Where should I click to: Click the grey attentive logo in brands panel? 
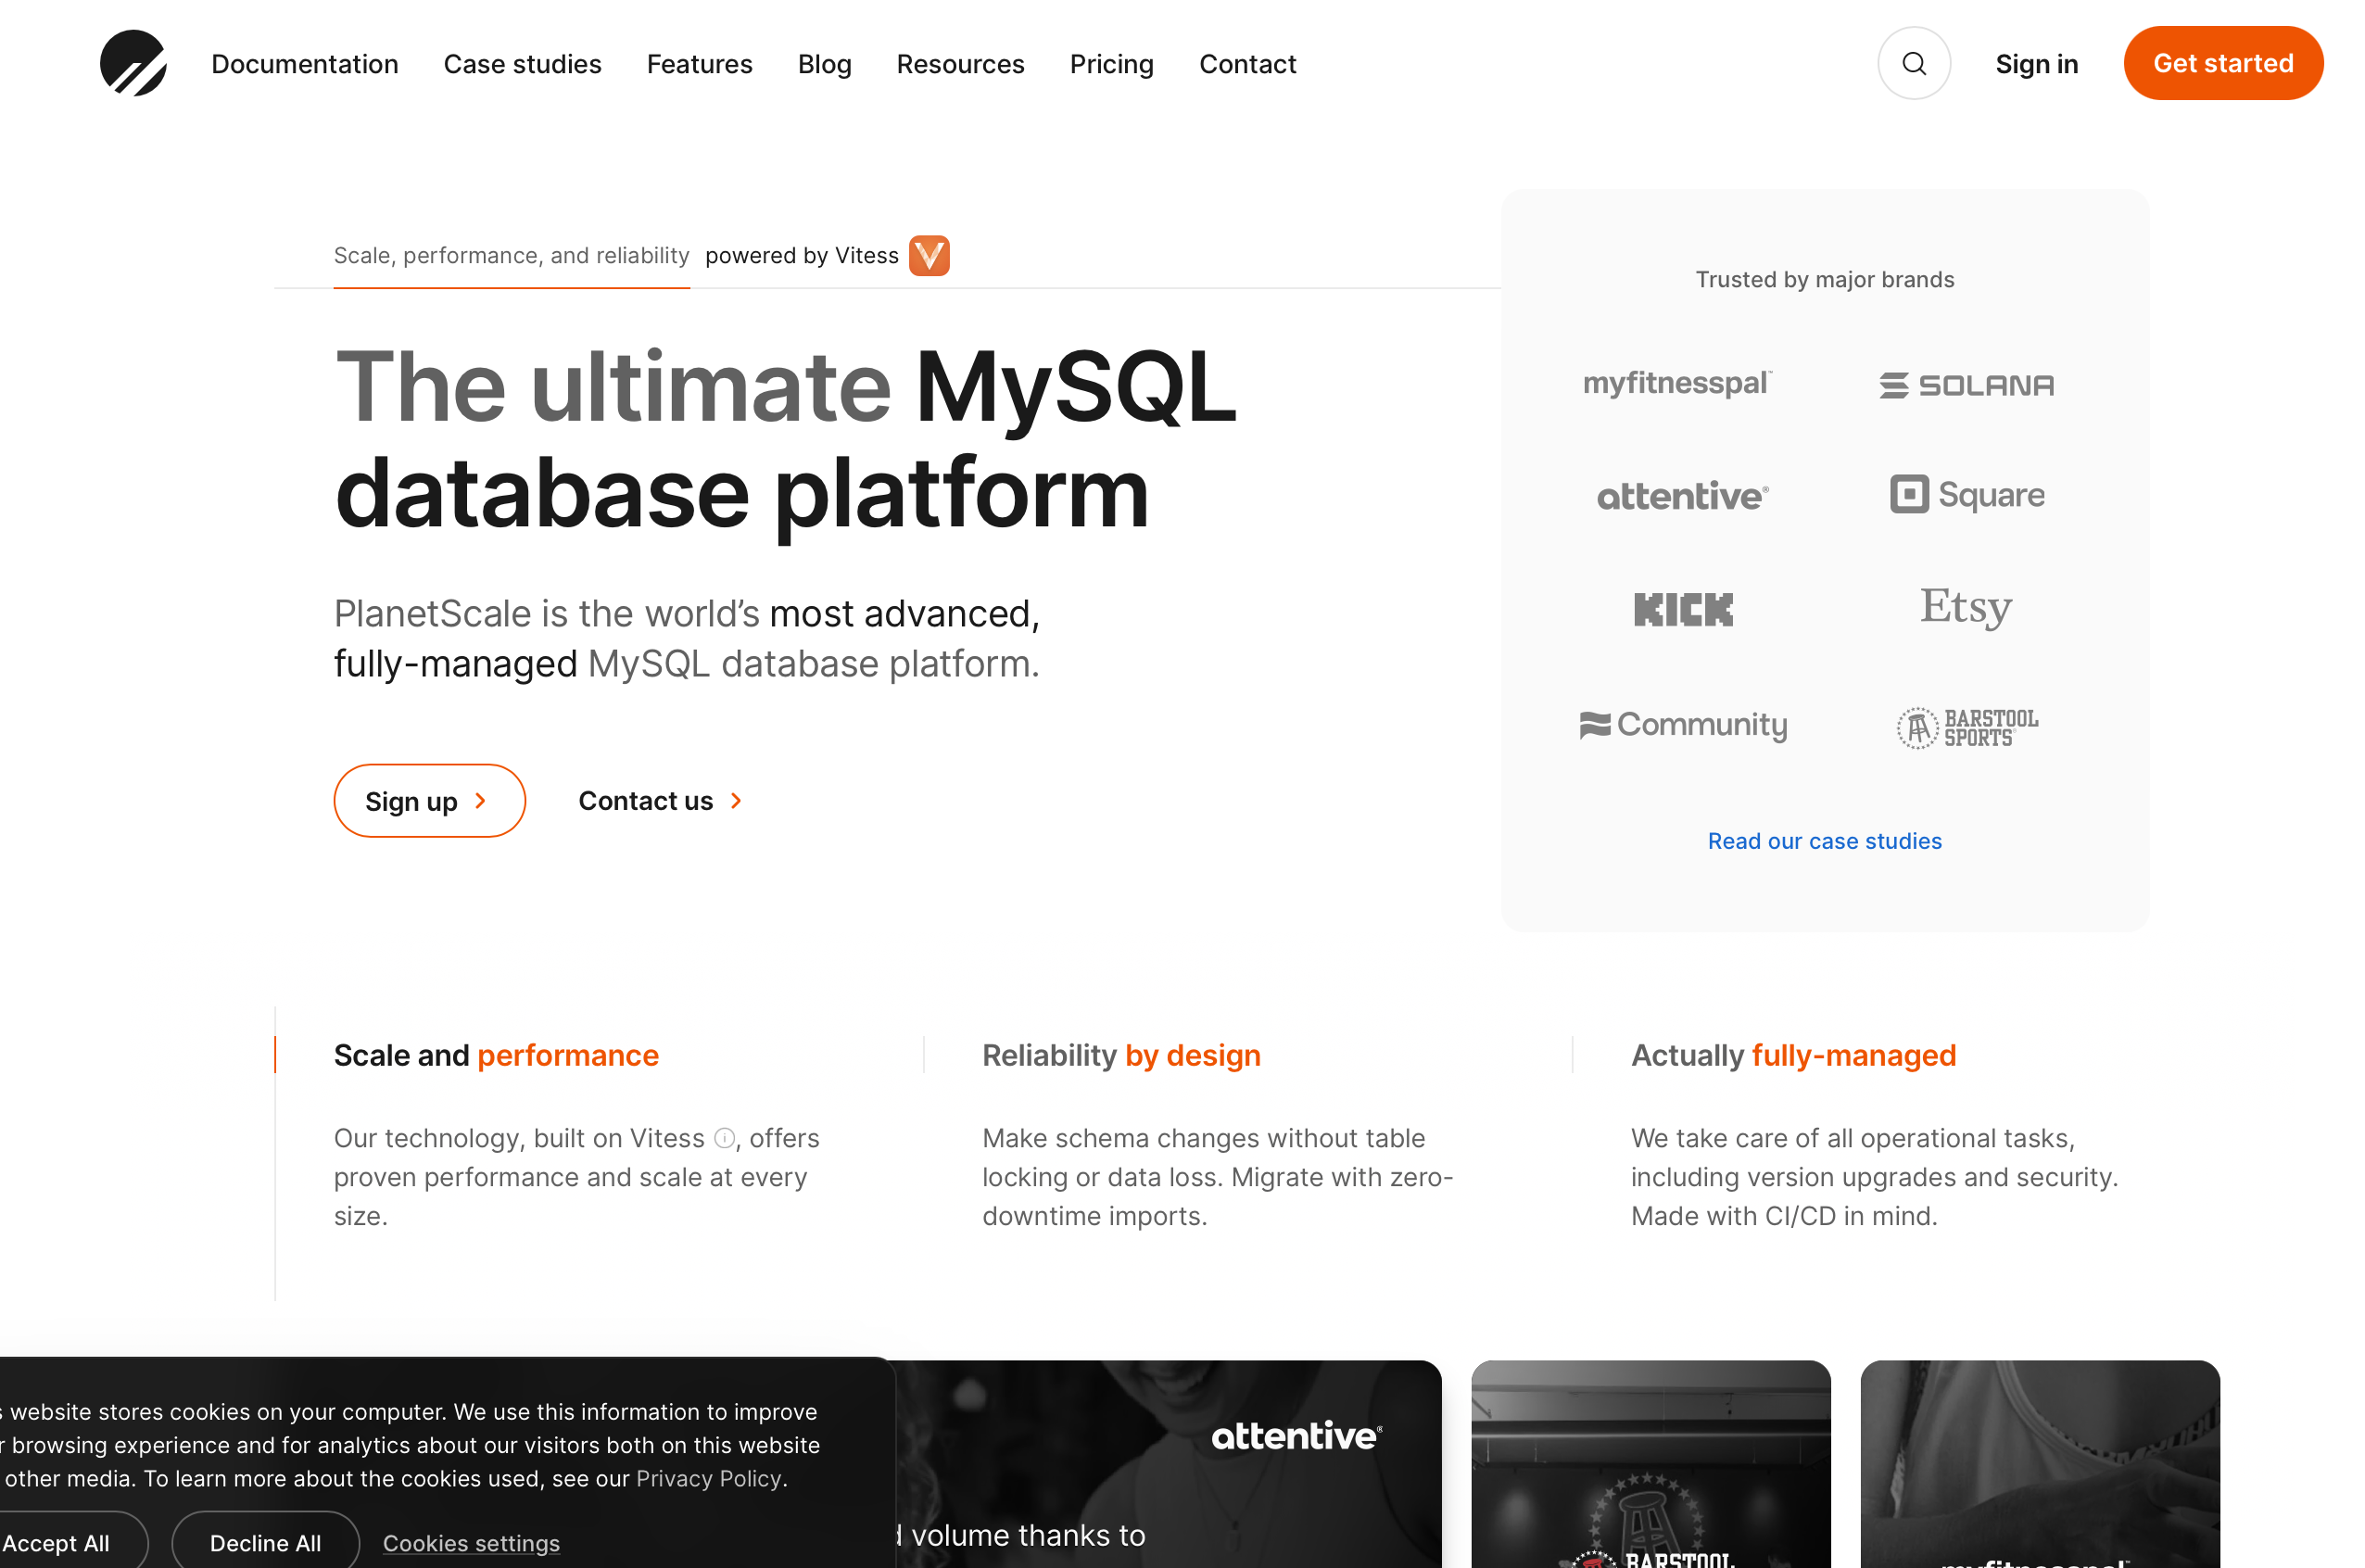(1682, 496)
